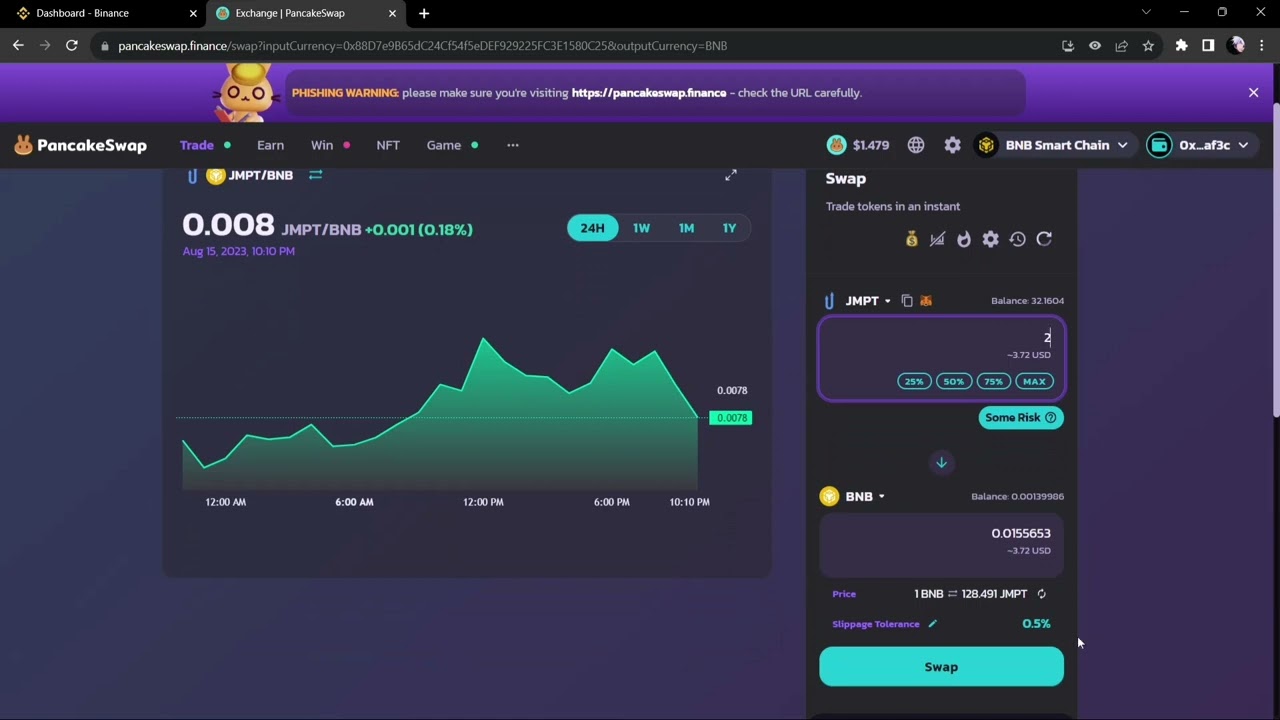Open browser extensions puzzle icon
The height and width of the screenshot is (720, 1280).
point(1182,45)
